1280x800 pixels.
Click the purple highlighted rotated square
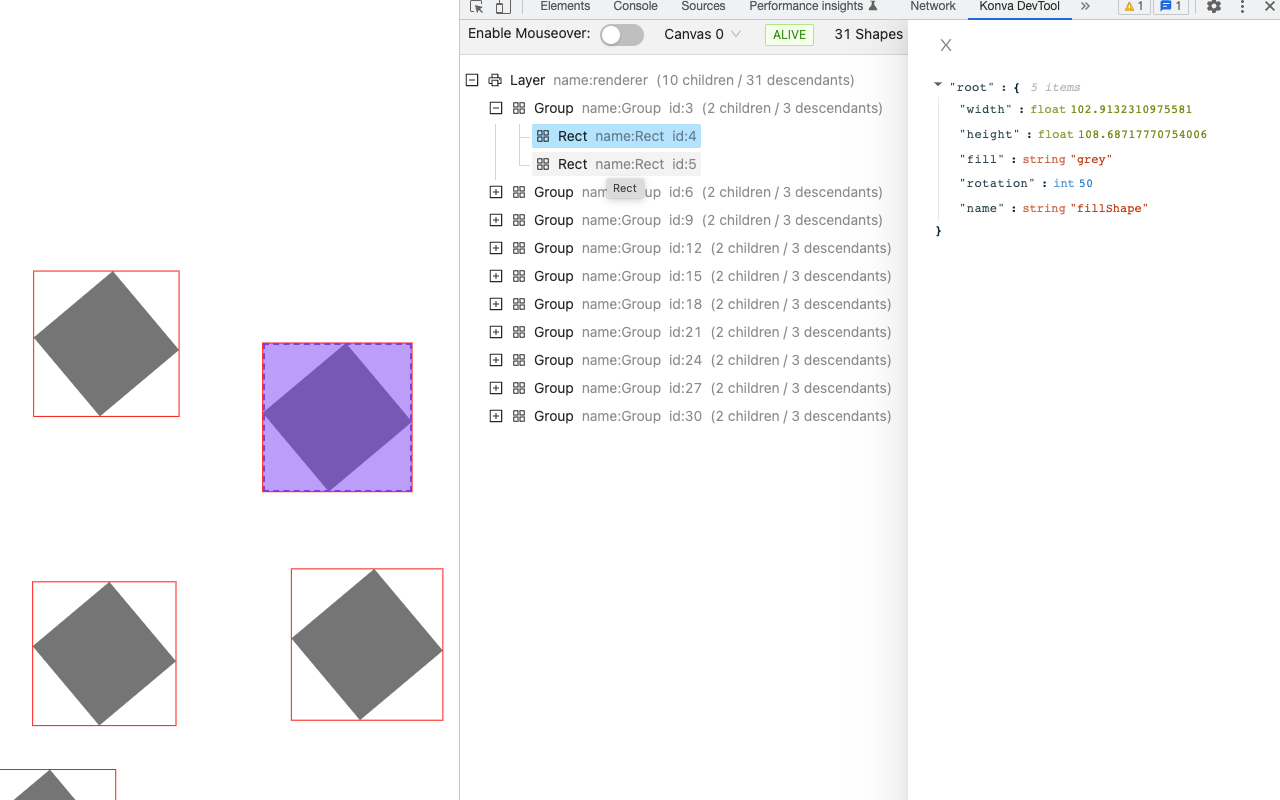click(x=337, y=418)
